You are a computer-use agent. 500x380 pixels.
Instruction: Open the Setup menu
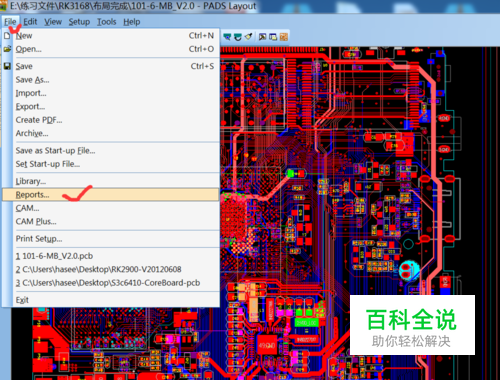point(79,22)
